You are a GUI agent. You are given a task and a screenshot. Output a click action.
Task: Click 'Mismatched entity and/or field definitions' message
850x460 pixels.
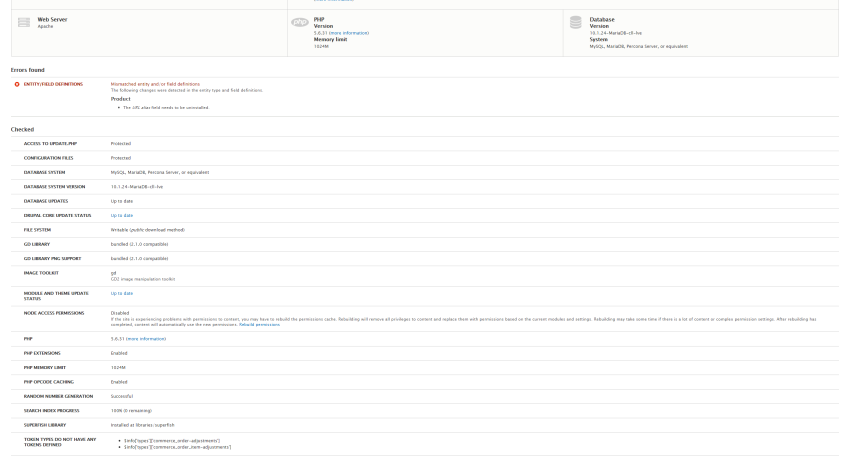155,85
